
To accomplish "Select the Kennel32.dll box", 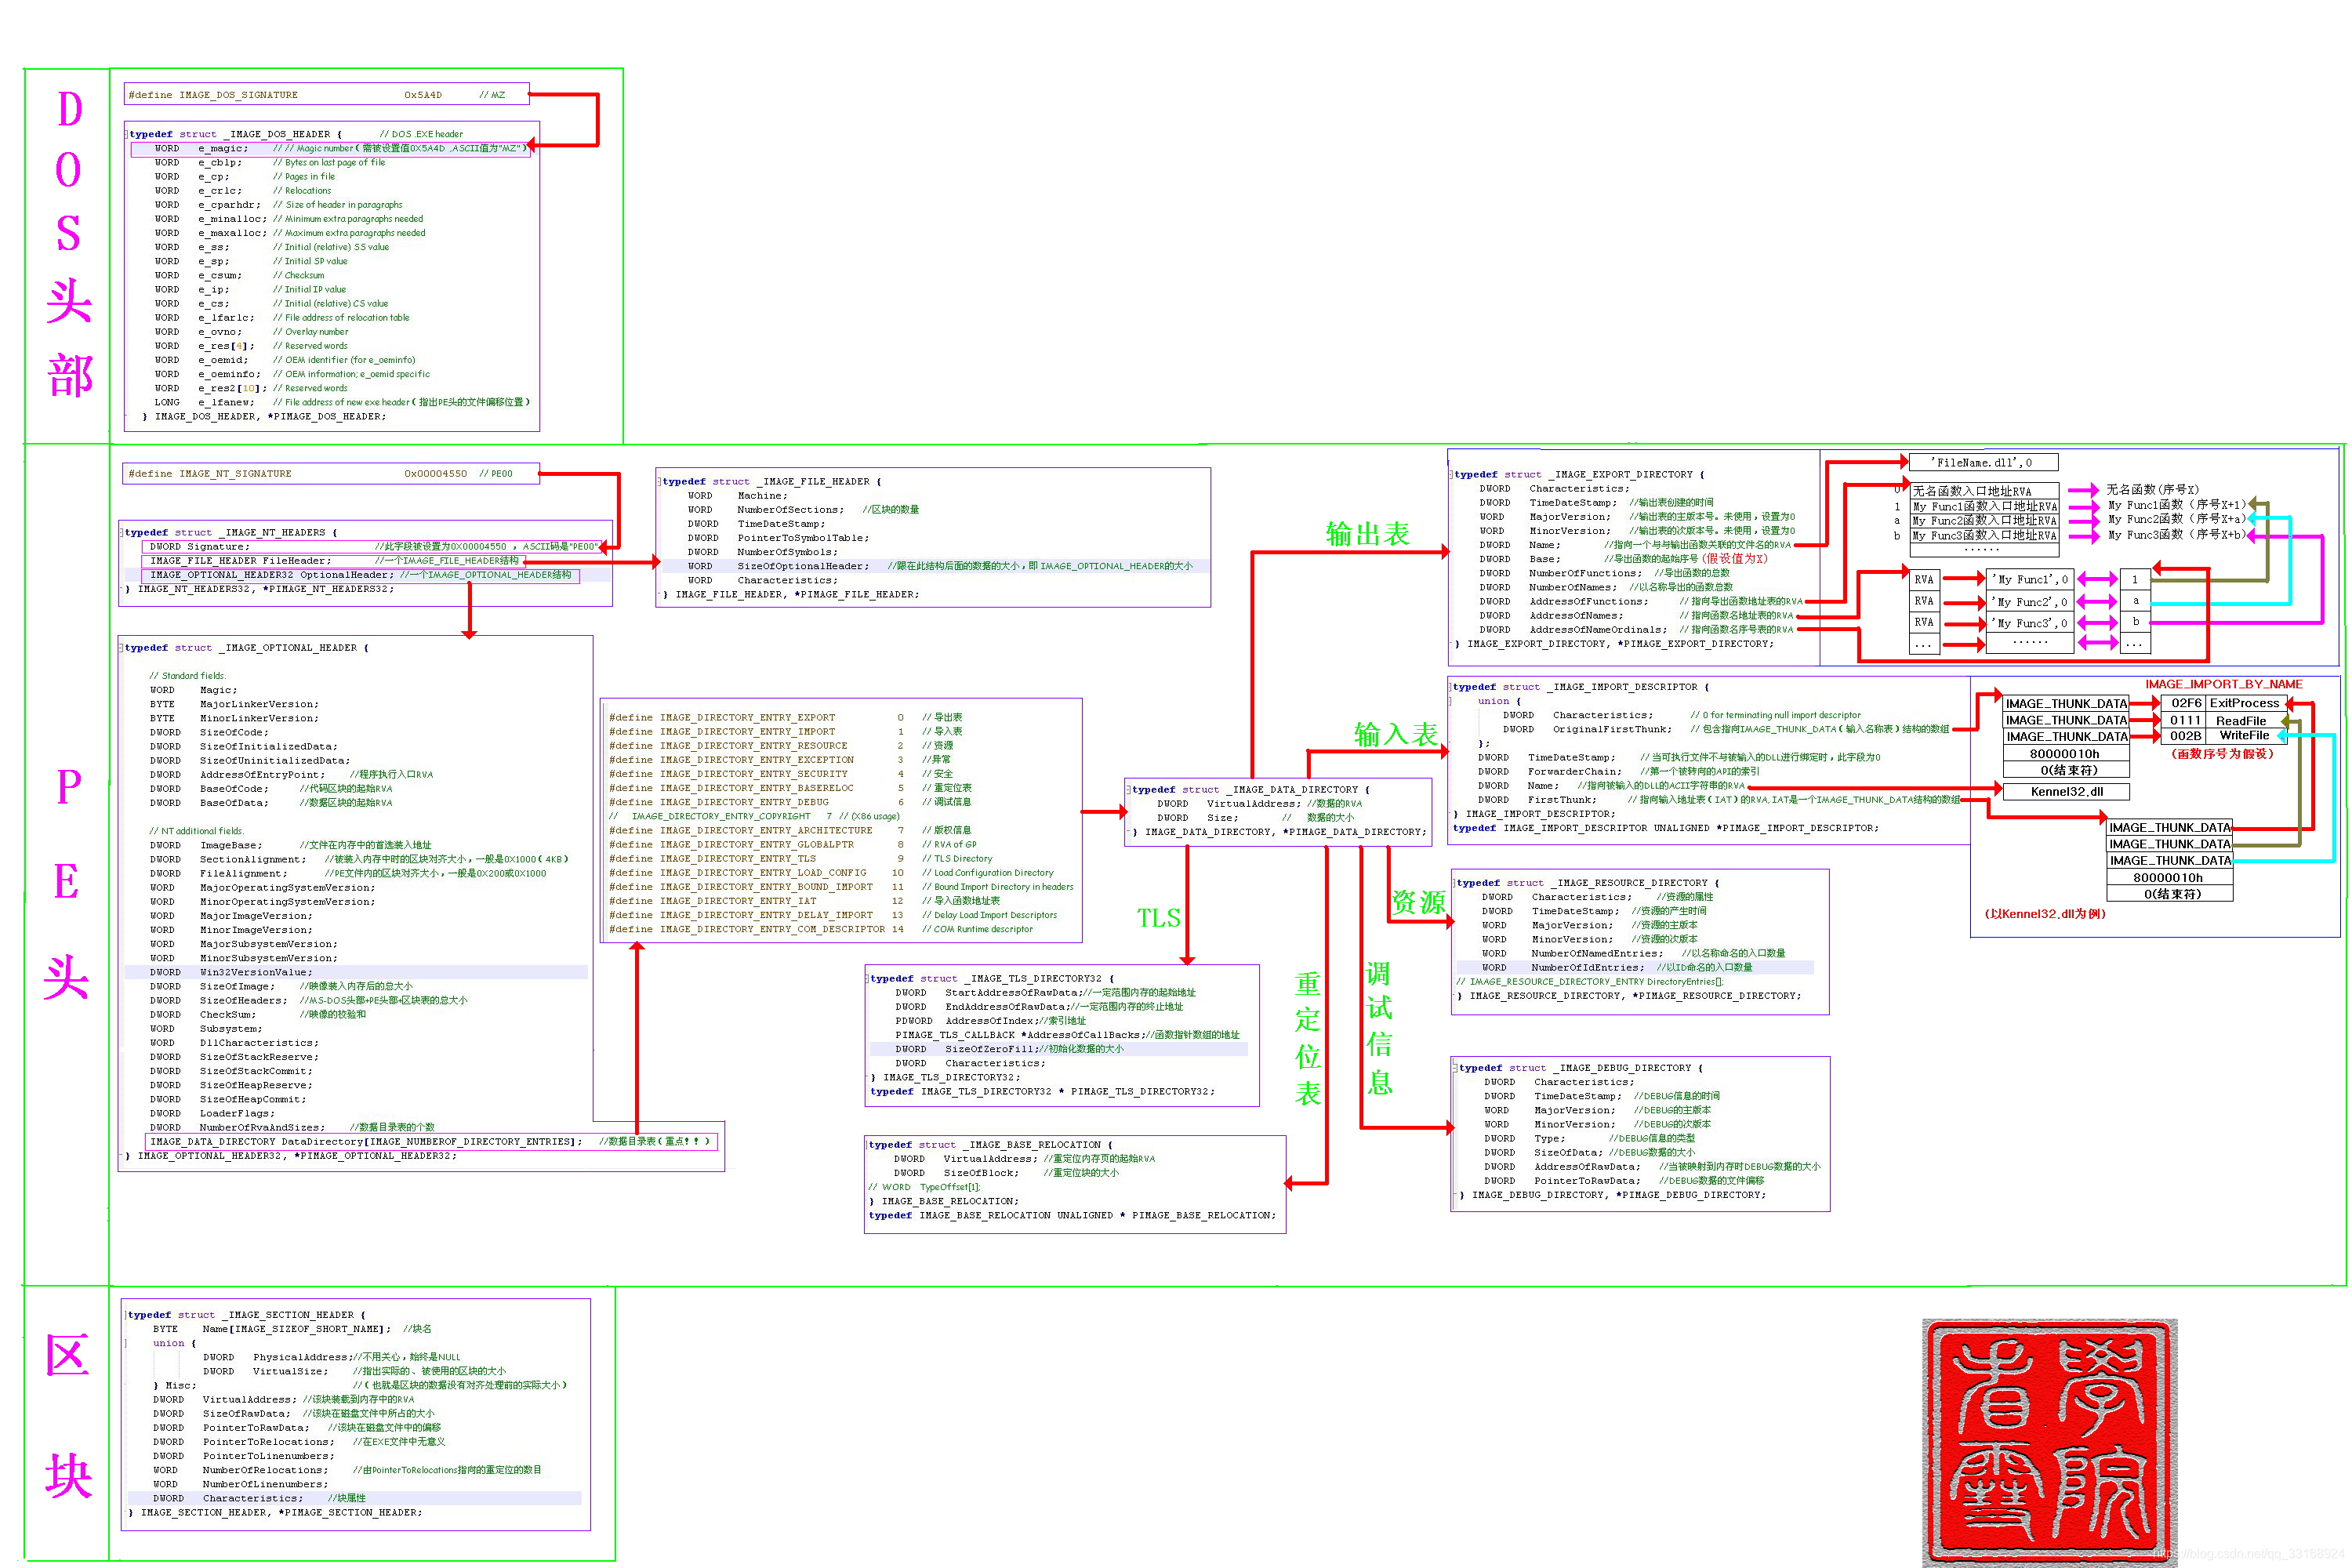I will point(2066,792).
